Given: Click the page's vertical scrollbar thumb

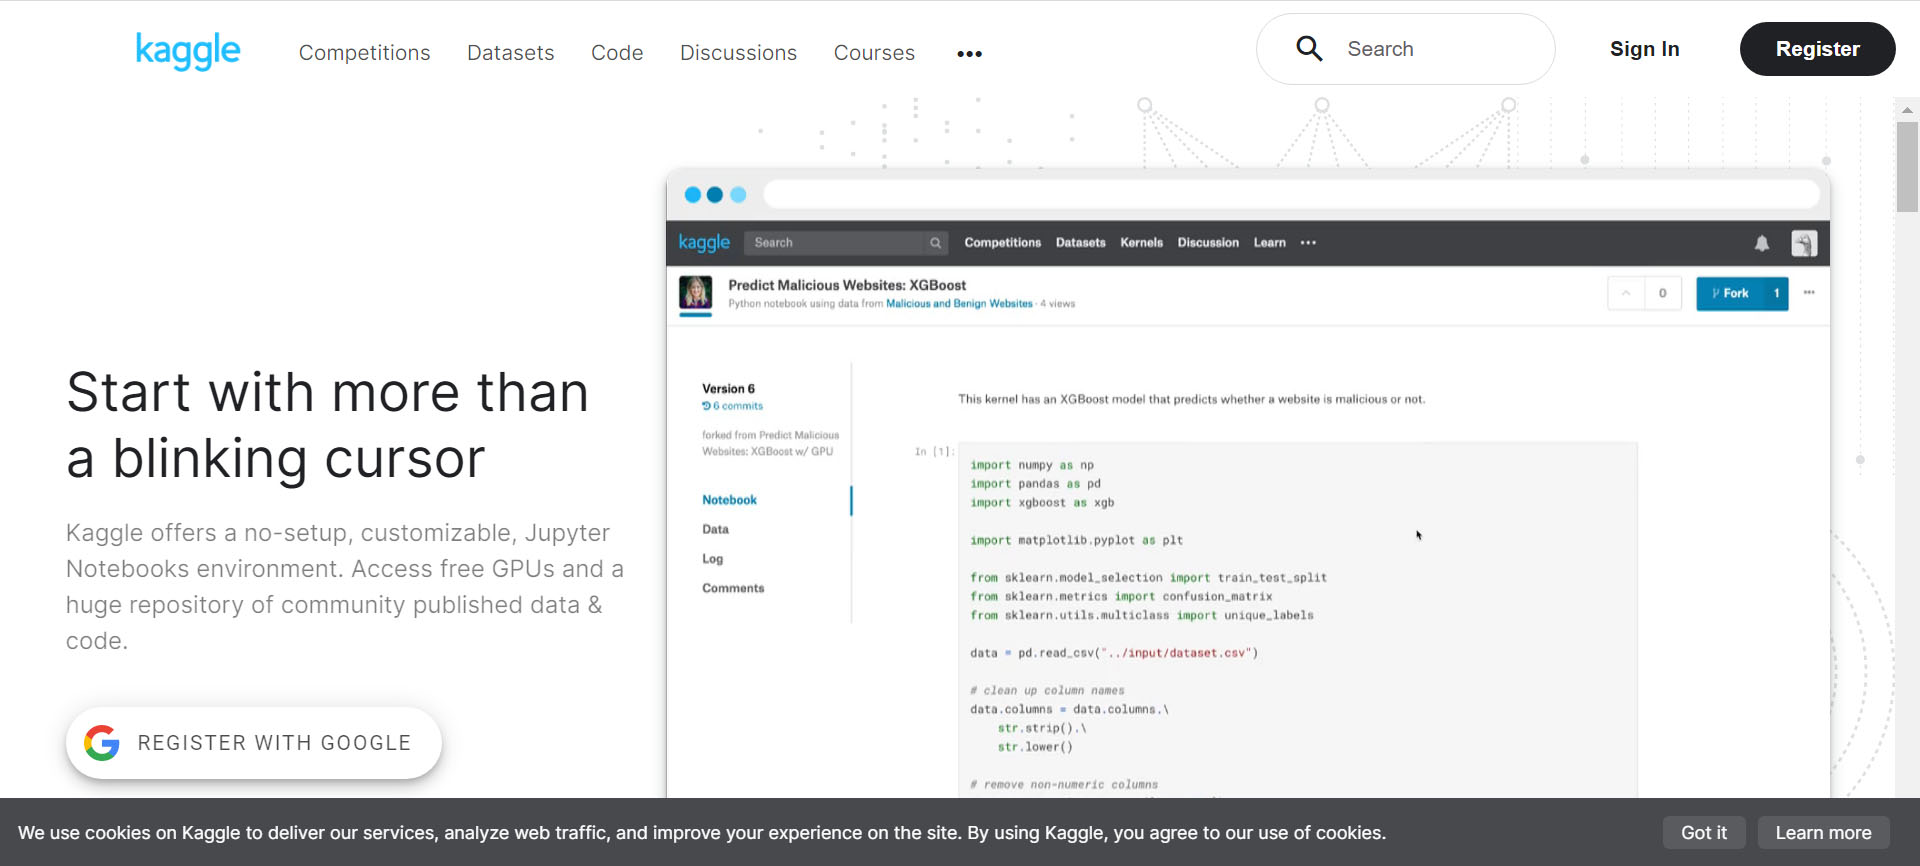Looking at the screenshot, I should [x=1907, y=166].
